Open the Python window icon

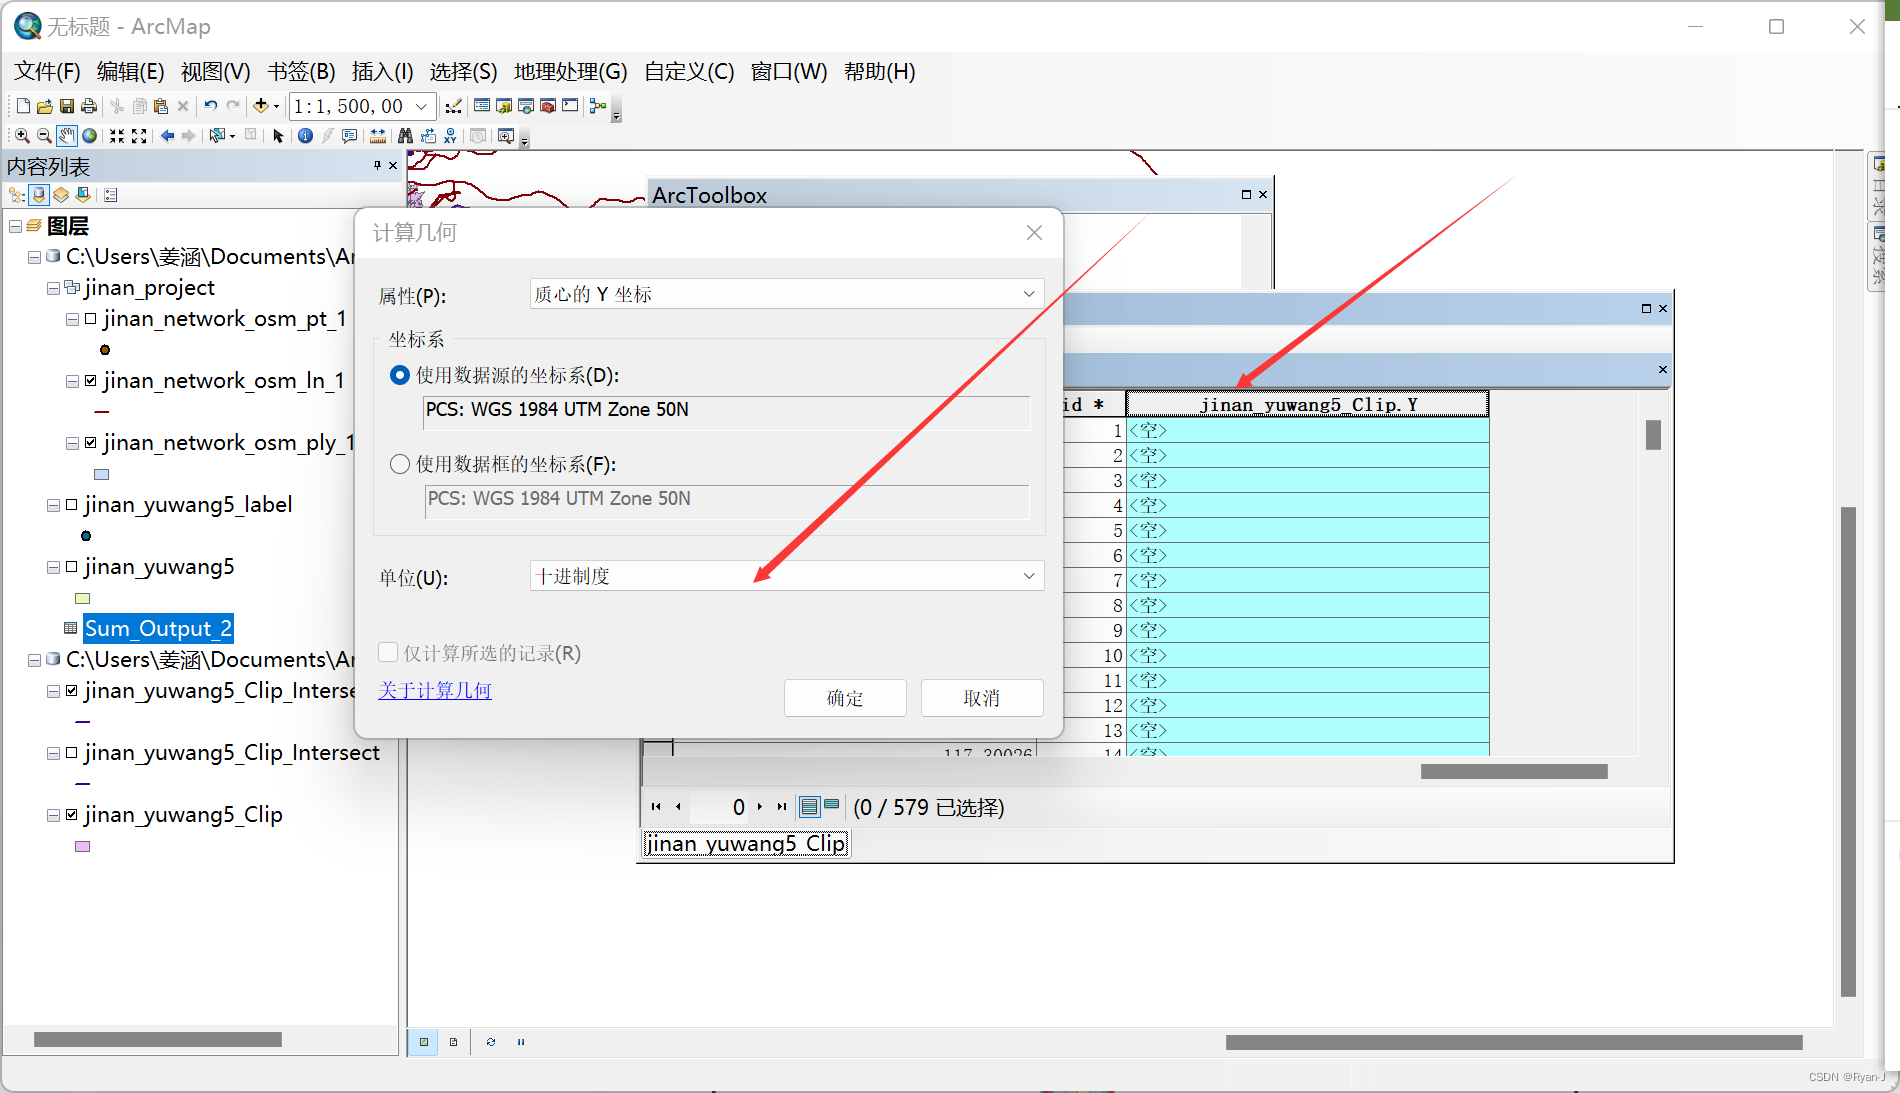pyautogui.click(x=570, y=106)
